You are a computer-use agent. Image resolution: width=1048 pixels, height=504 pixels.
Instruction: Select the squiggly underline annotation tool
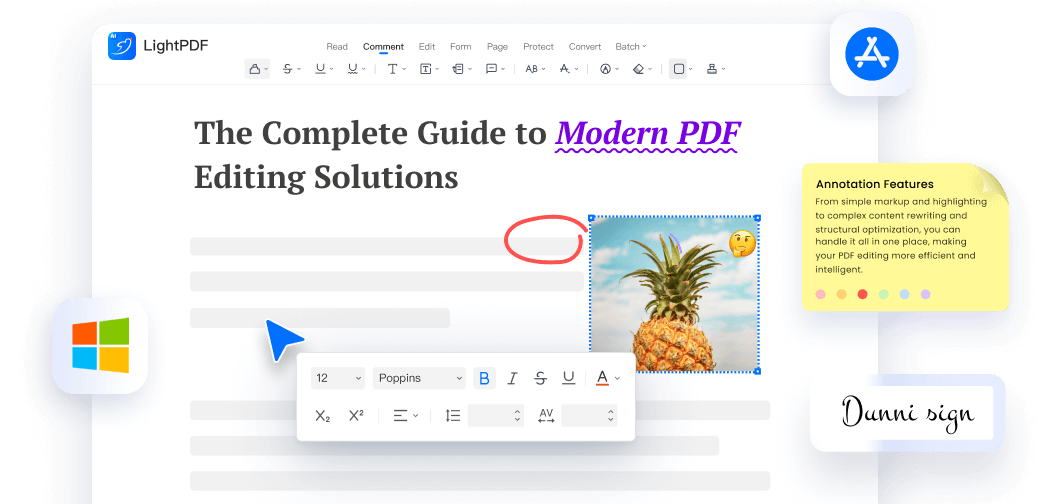coord(353,69)
